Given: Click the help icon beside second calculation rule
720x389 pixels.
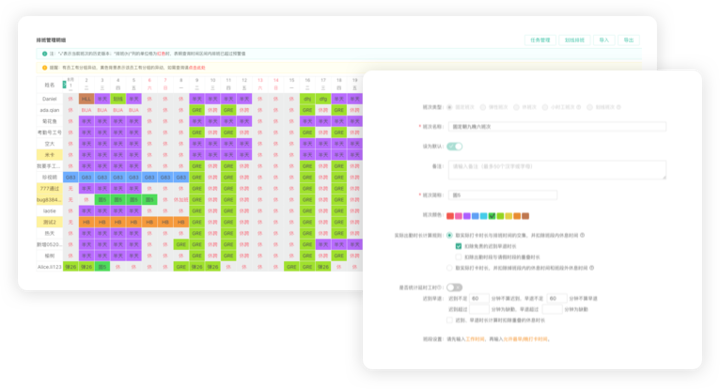Looking at the screenshot, I should [x=592, y=268].
